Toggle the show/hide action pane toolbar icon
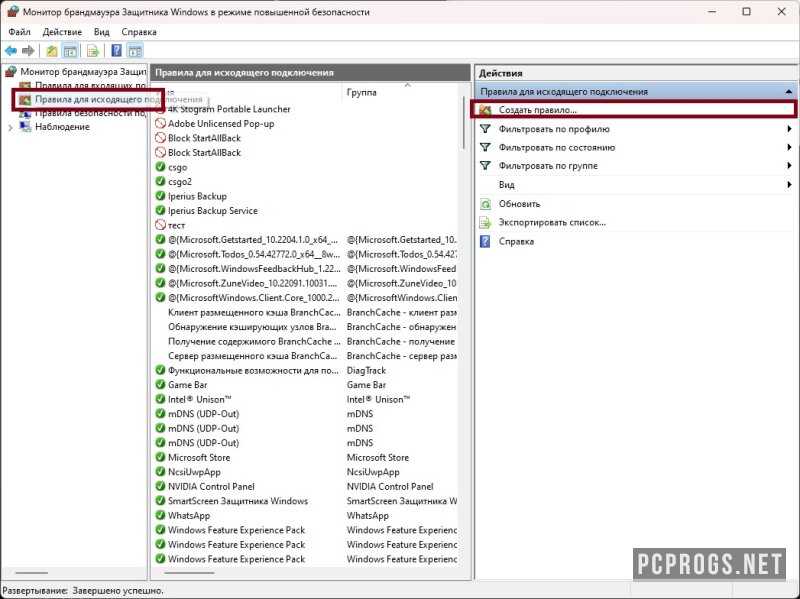800x599 pixels. click(x=135, y=51)
